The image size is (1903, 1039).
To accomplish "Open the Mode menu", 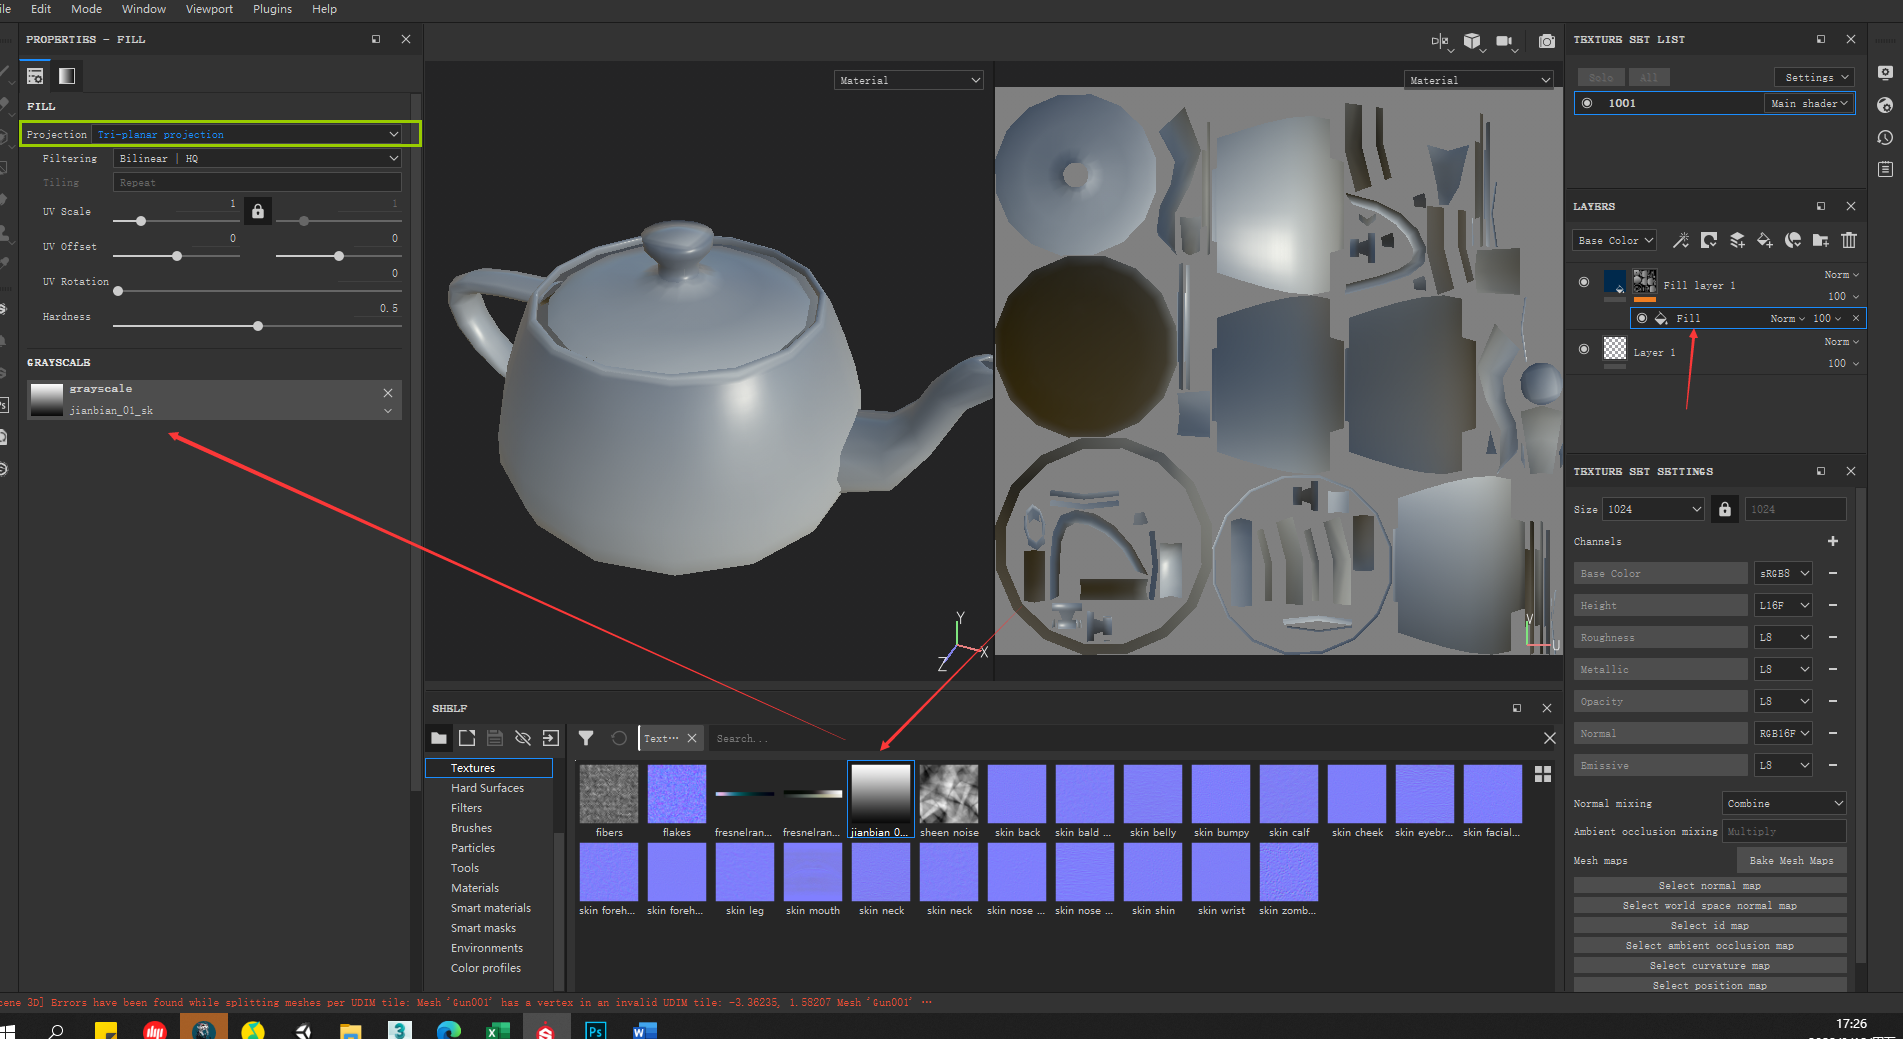I will point(86,9).
